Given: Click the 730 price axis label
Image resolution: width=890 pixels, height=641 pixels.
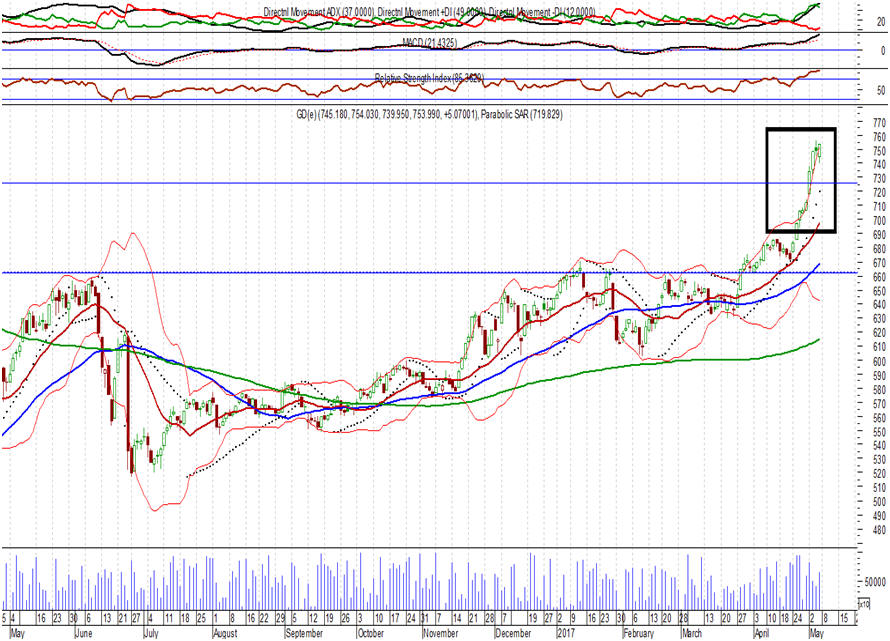Looking at the screenshot, I should pyautogui.click(x=879, y=179).
